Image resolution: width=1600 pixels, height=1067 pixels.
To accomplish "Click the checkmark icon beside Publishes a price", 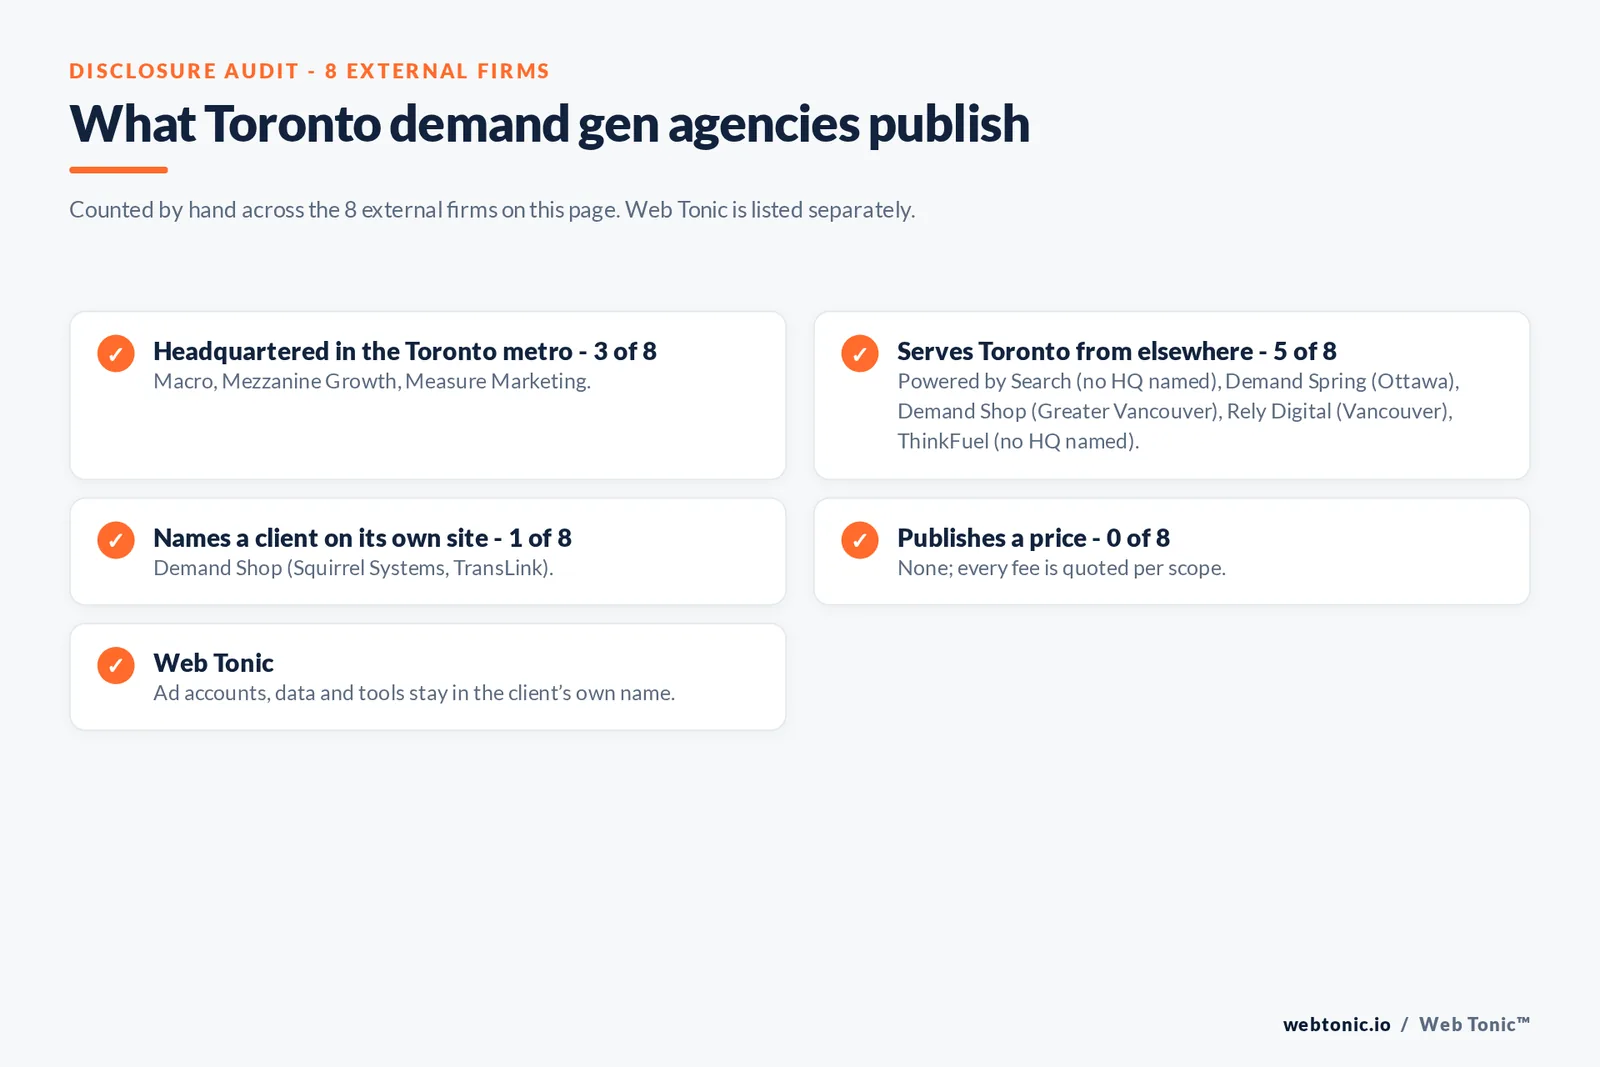I will (860, 540).
